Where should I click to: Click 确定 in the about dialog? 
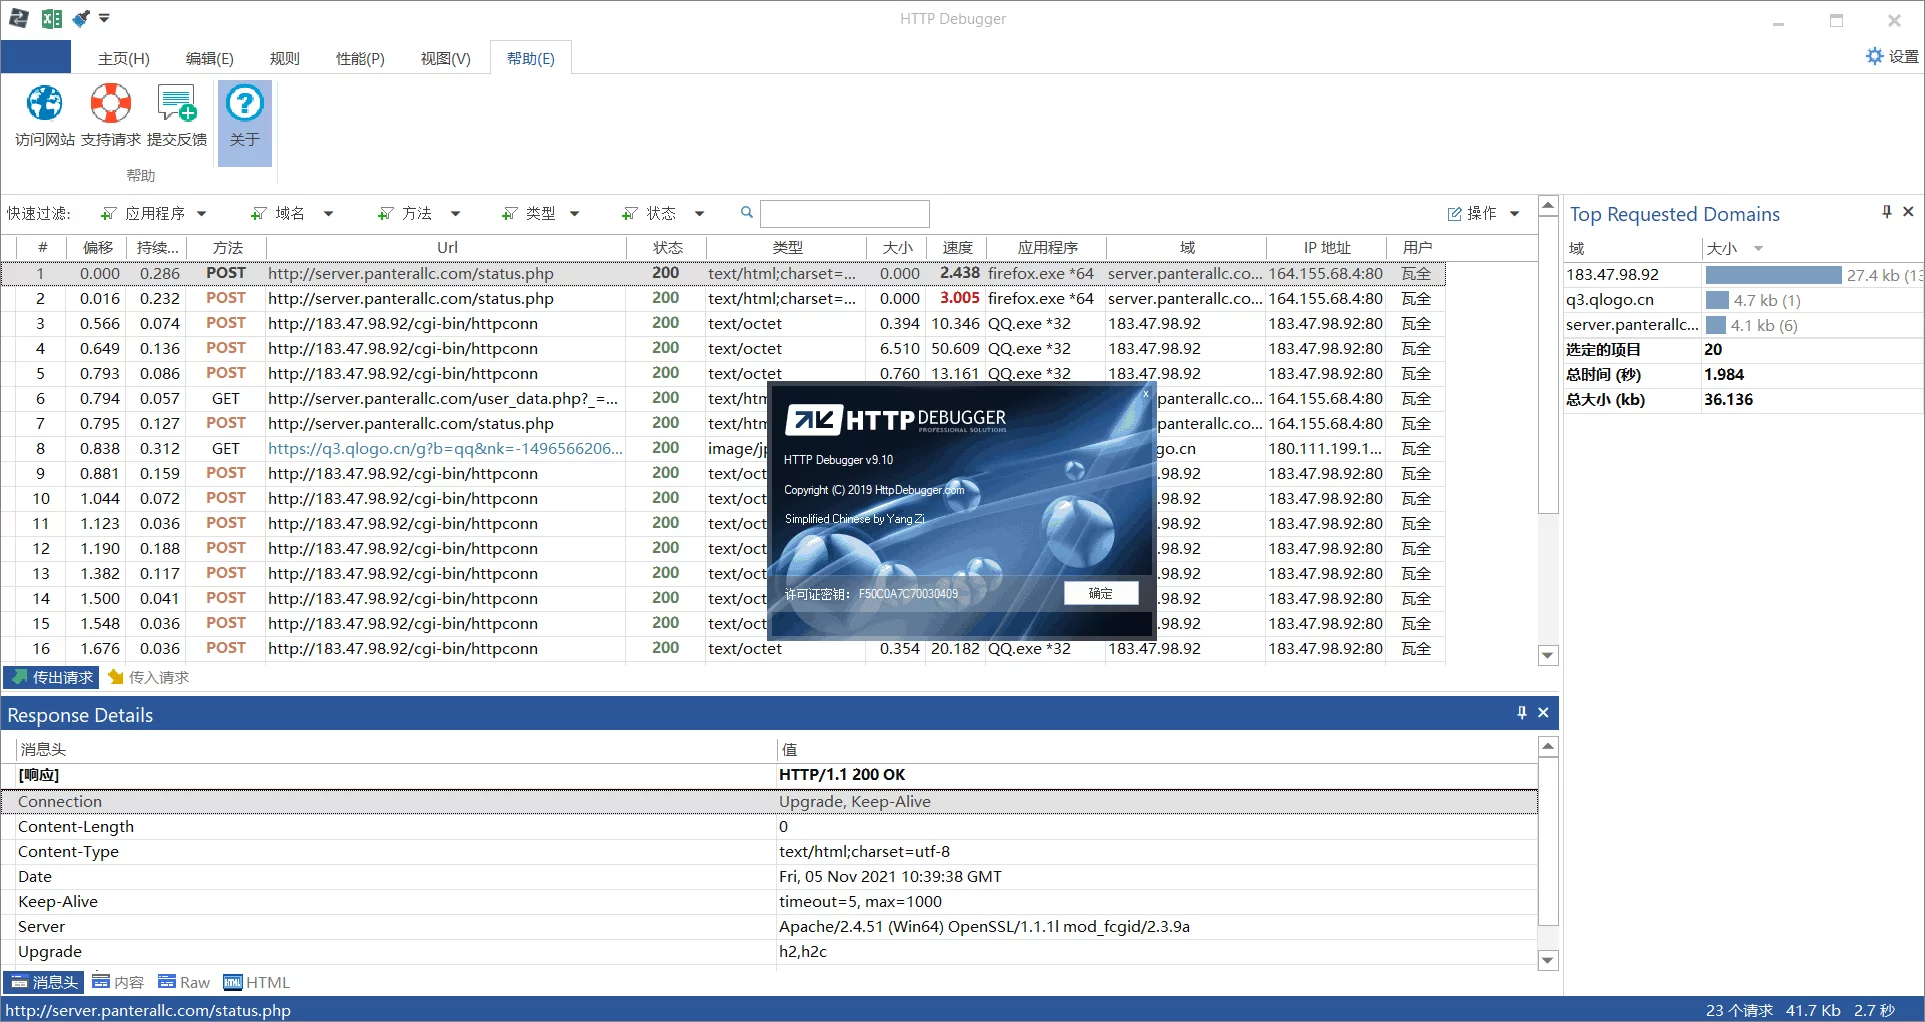click(1101, 593)
